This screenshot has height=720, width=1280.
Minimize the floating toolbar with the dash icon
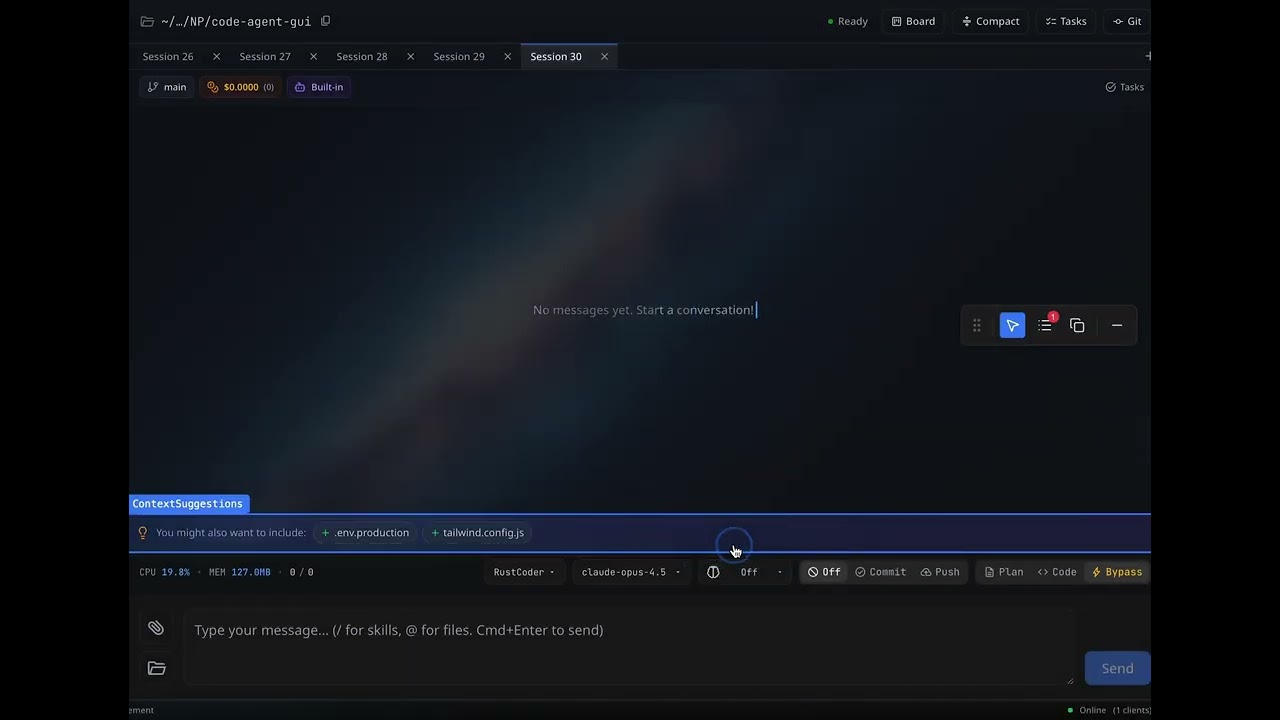1117,326
